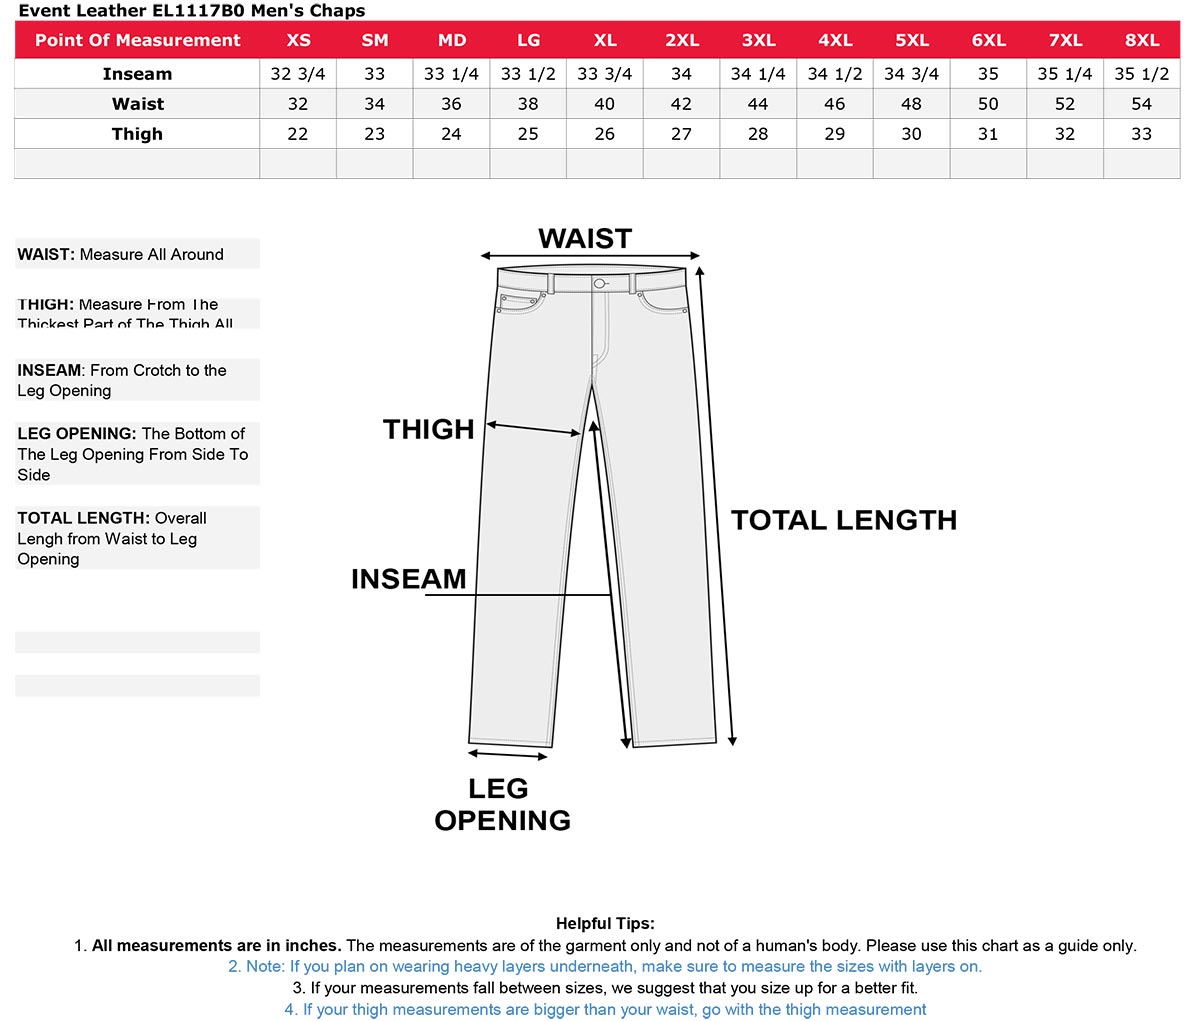Click the pants illustration
Image resolution: width=1200 pixels, height=1021 pixels.
(594, 505)
